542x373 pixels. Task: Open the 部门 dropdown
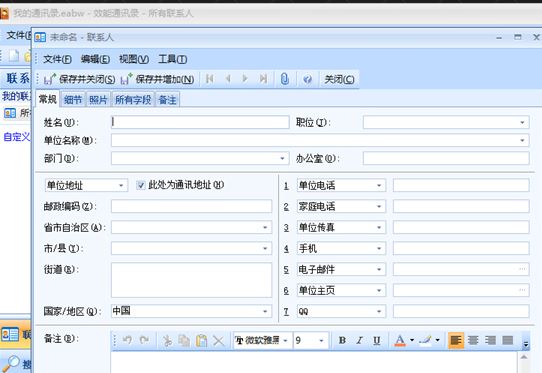click(x=282, y=158)
